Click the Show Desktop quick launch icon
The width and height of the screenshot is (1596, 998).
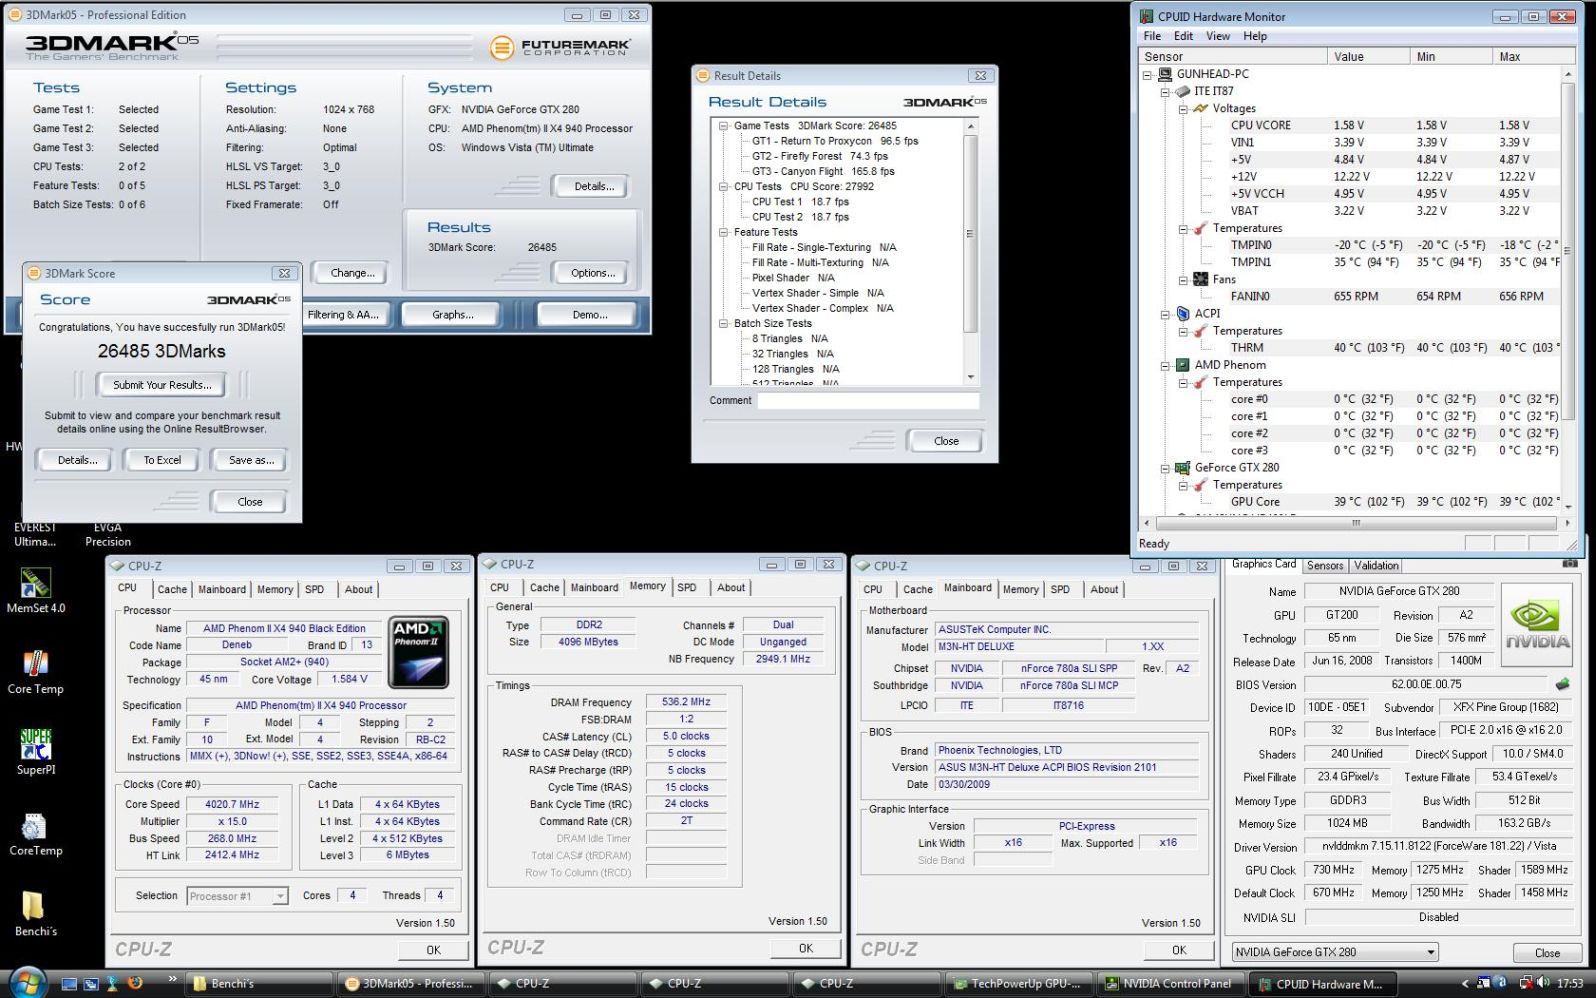pyautogui.click(x=70, y=984)
